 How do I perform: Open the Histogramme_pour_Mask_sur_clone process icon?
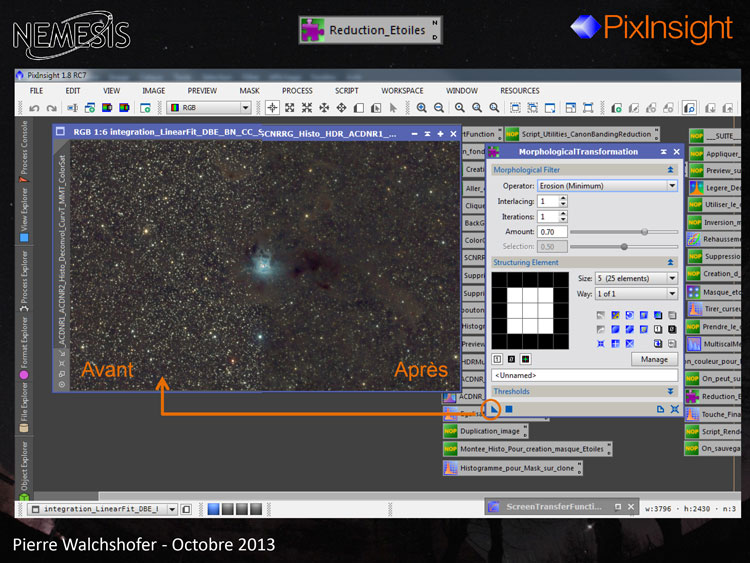[x=513, y=468]
